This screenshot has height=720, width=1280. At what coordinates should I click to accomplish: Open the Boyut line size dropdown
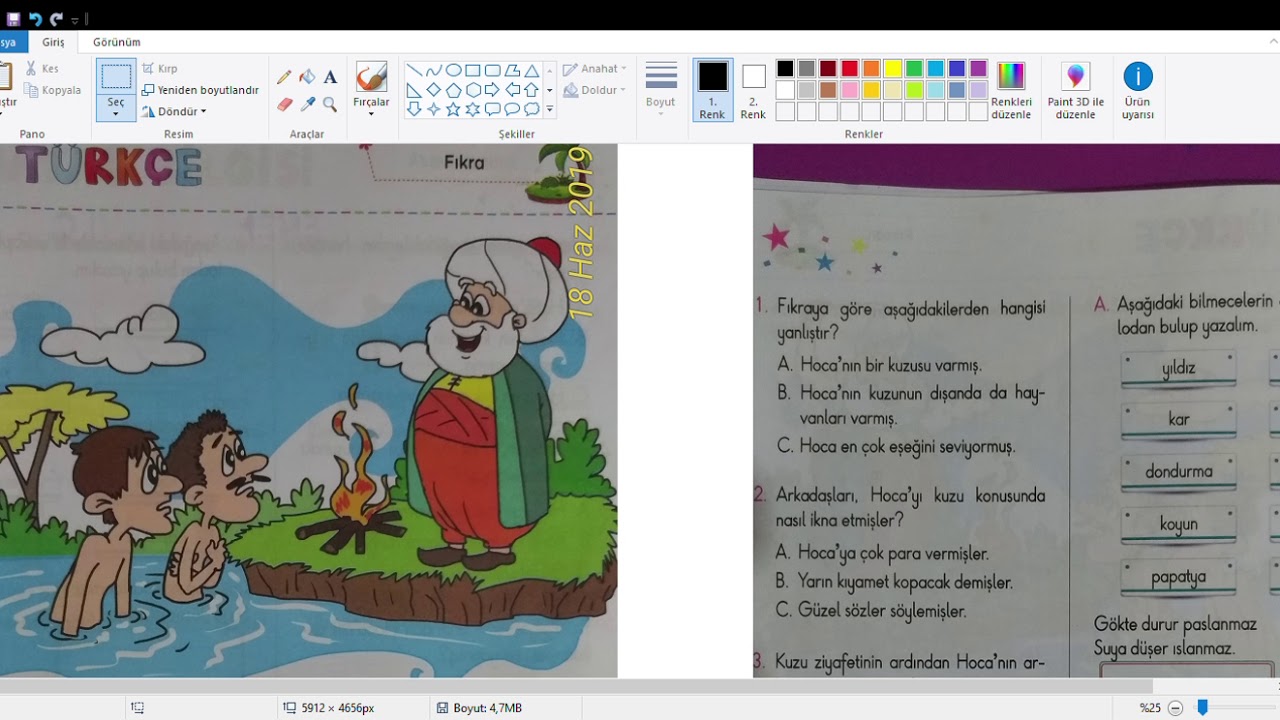click(661, 89)
